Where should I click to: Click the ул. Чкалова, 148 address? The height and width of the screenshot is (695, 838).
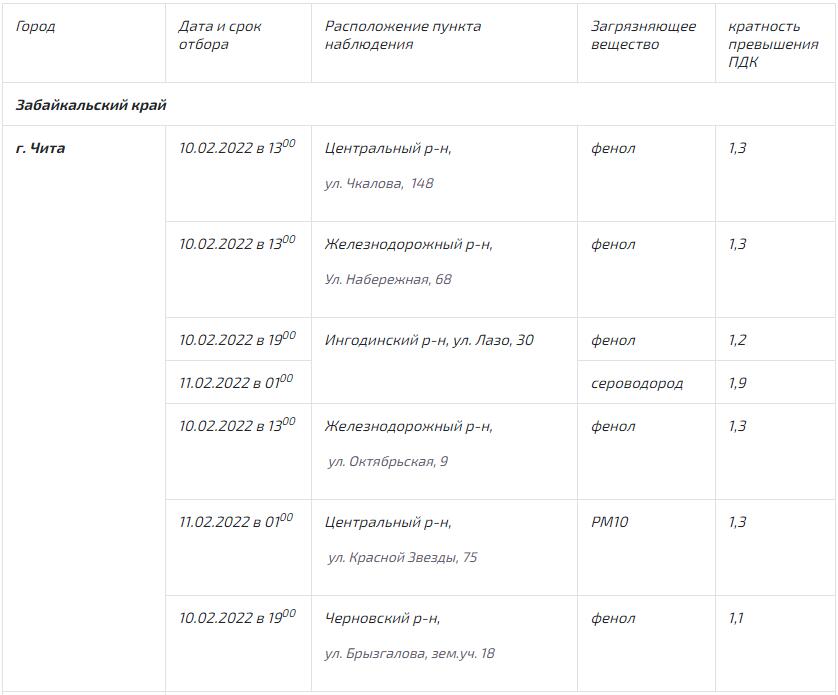(379, 184)
